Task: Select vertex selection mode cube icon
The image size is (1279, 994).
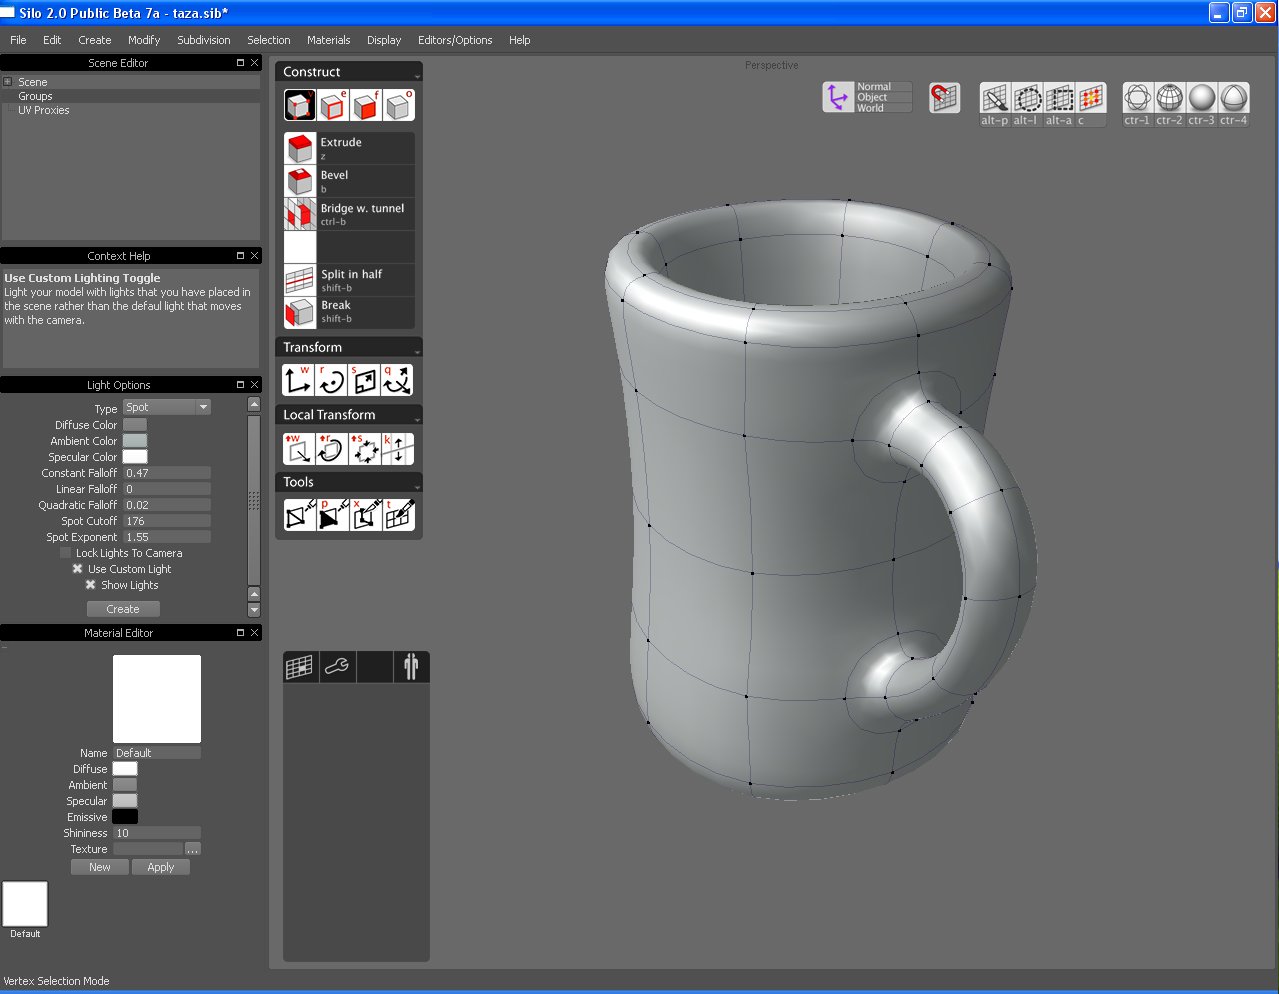Action: (x=300, y=105)
